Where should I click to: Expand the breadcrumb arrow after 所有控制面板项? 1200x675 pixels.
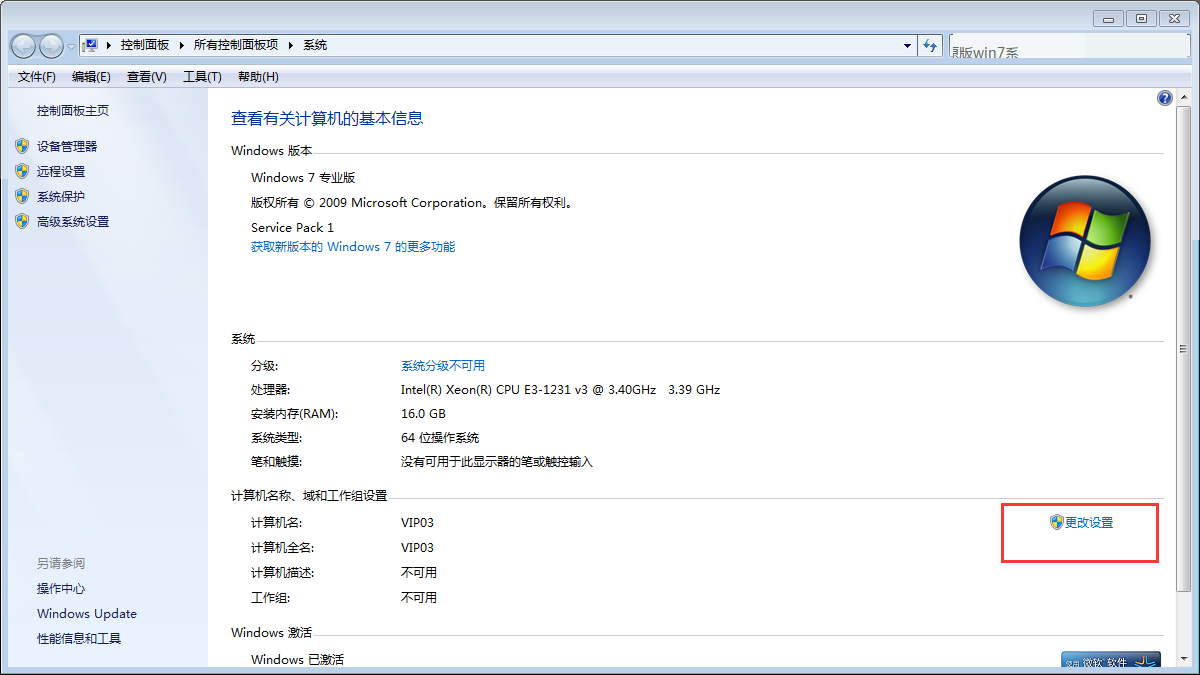291,45
